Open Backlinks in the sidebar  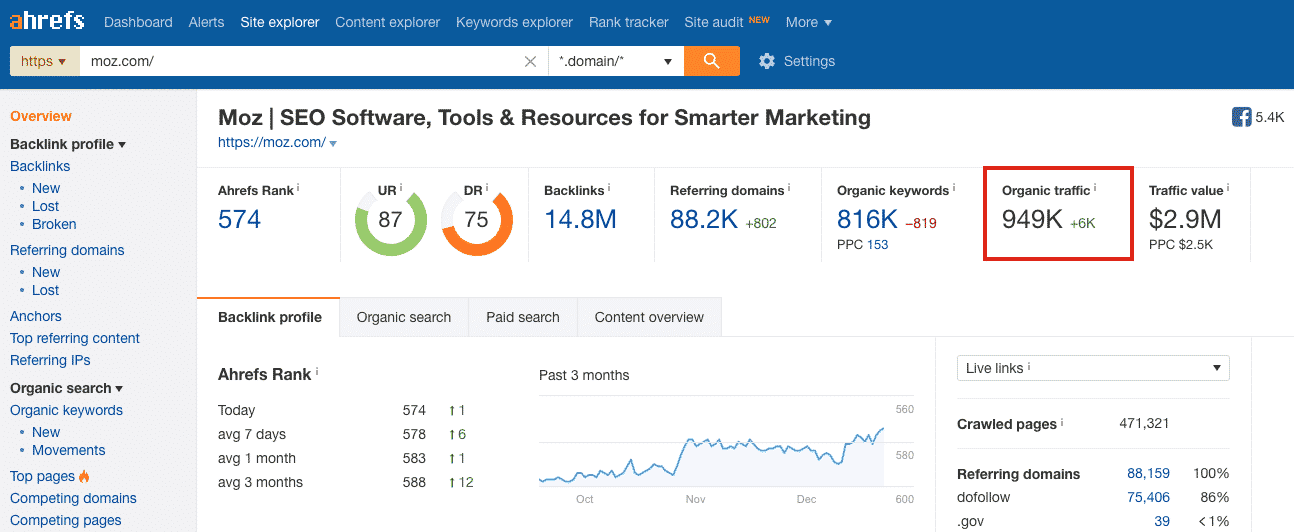pyautogui.click(x=40, y=166)
